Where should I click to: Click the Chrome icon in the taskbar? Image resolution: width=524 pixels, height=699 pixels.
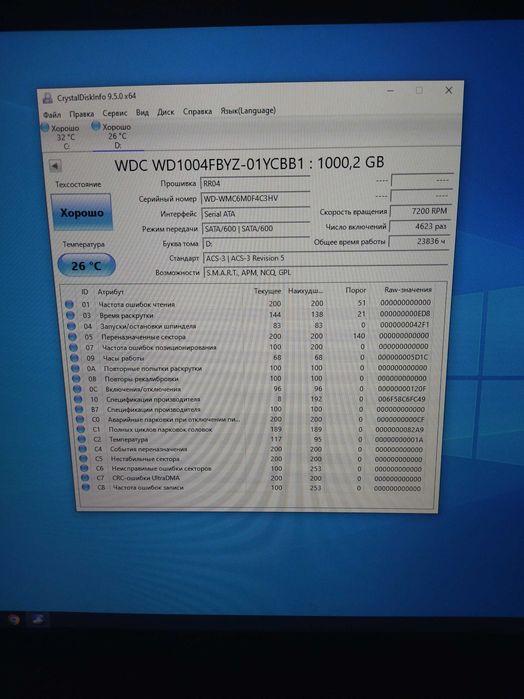14,619
